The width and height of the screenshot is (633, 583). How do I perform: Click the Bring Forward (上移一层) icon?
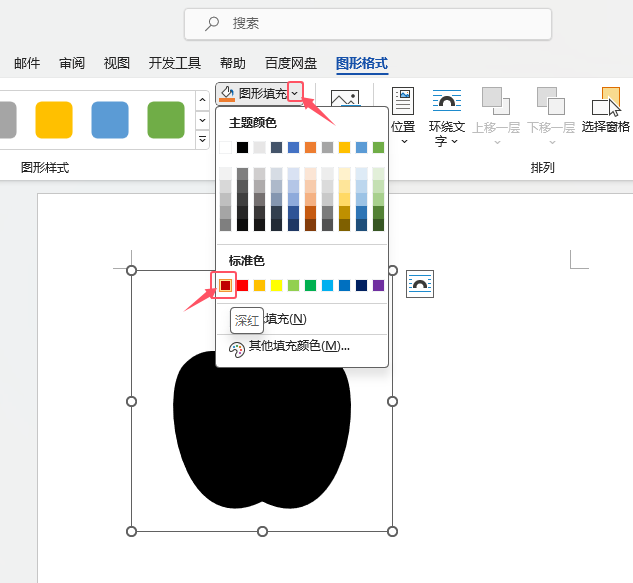[x=496, y=101]
